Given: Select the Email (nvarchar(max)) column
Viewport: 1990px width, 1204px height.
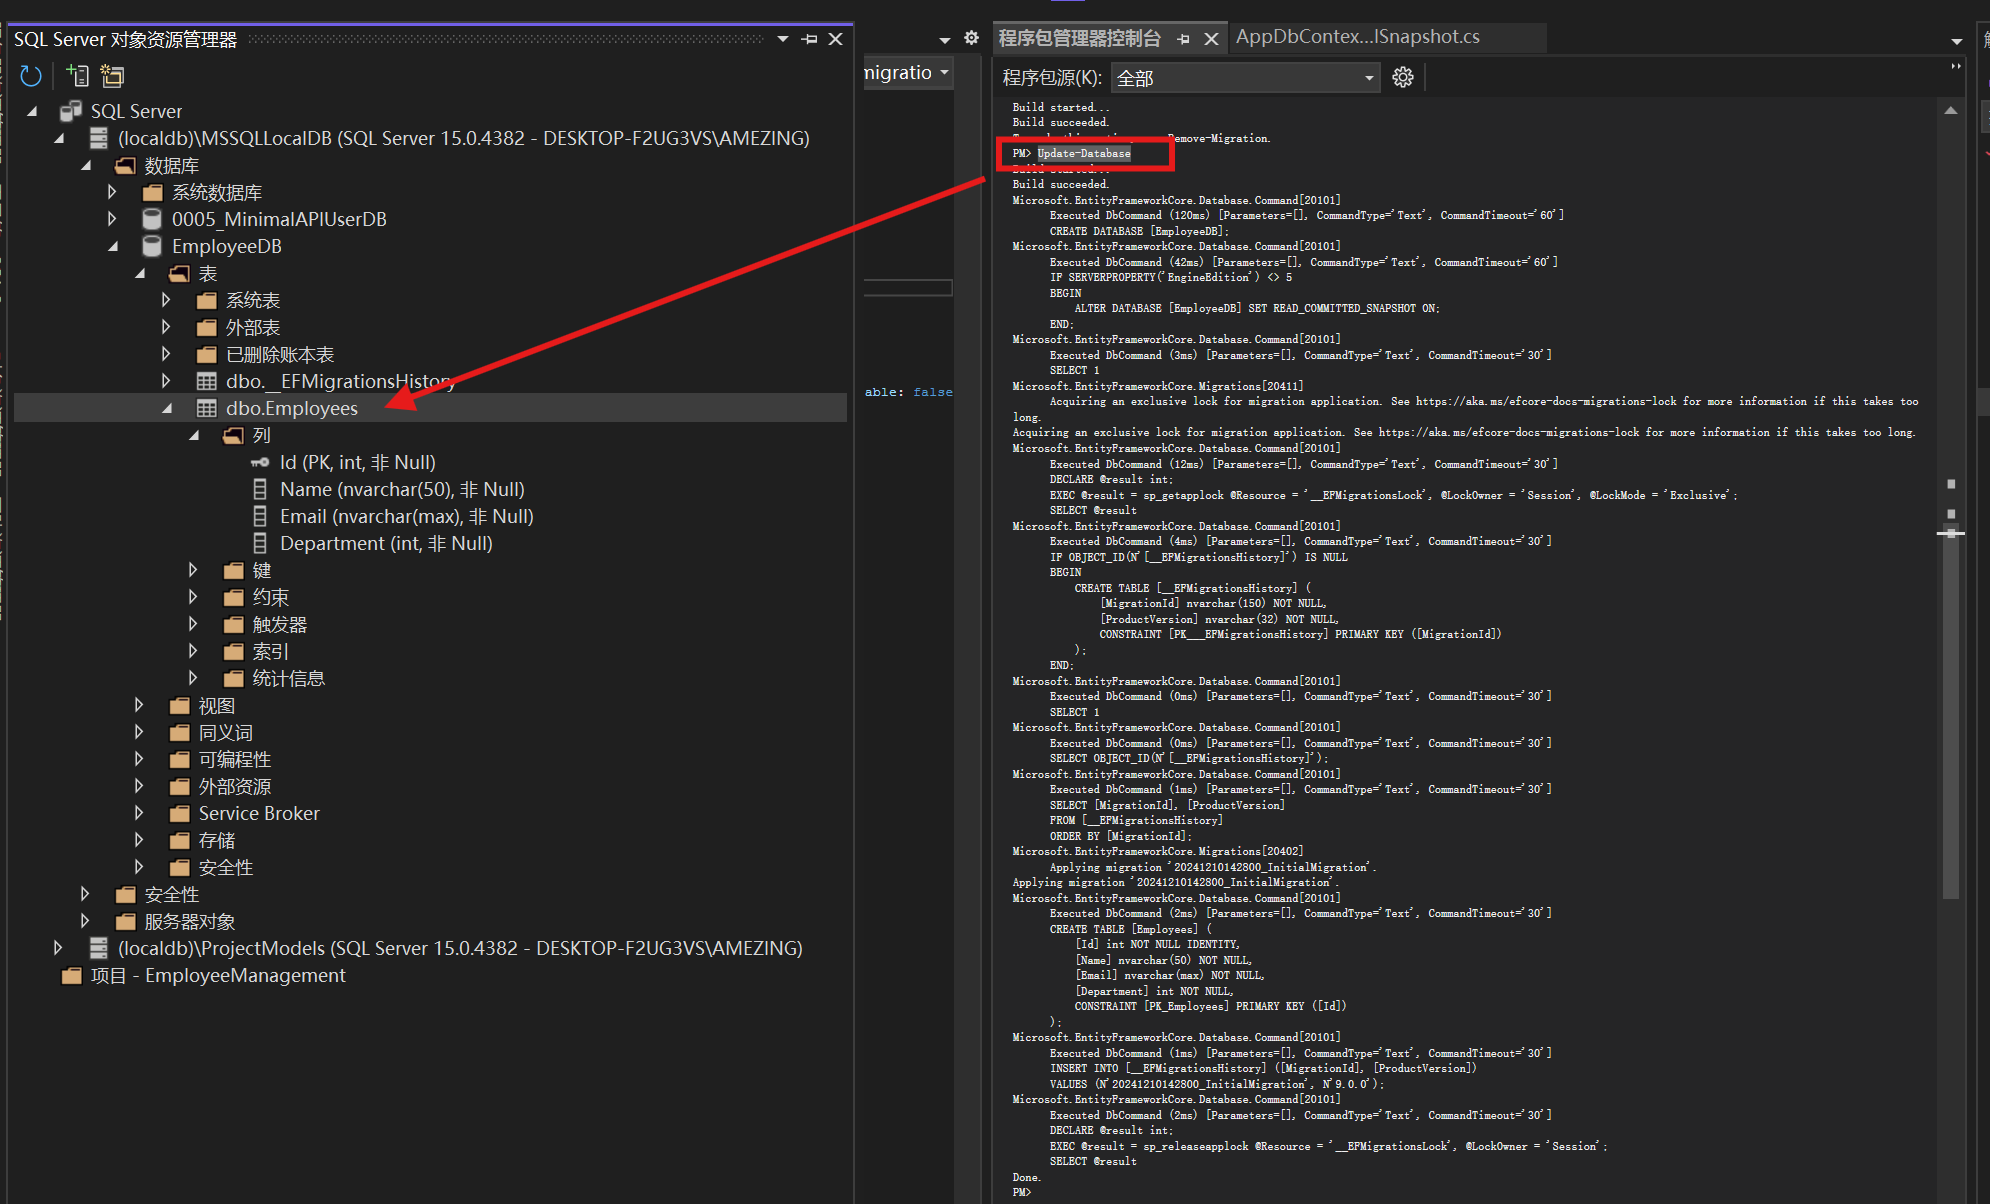Looking at the screenshot, I should [406, 516].
